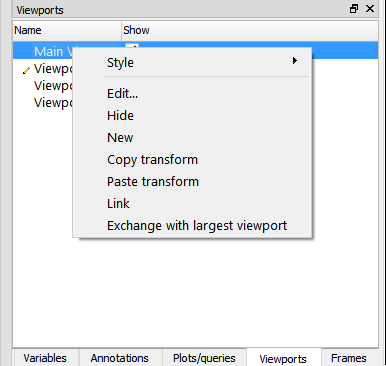
Task: Open the Plots/queries tab
Action: pyautogui.click(x=204, y=358)
